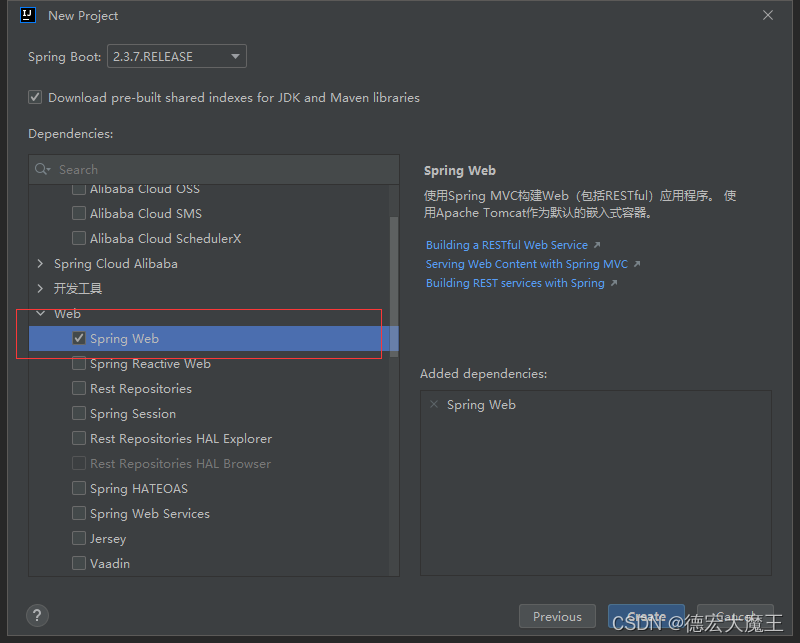Select the Spring HATEOAS checkbox
Screen dimensions: 800x643
79,488
